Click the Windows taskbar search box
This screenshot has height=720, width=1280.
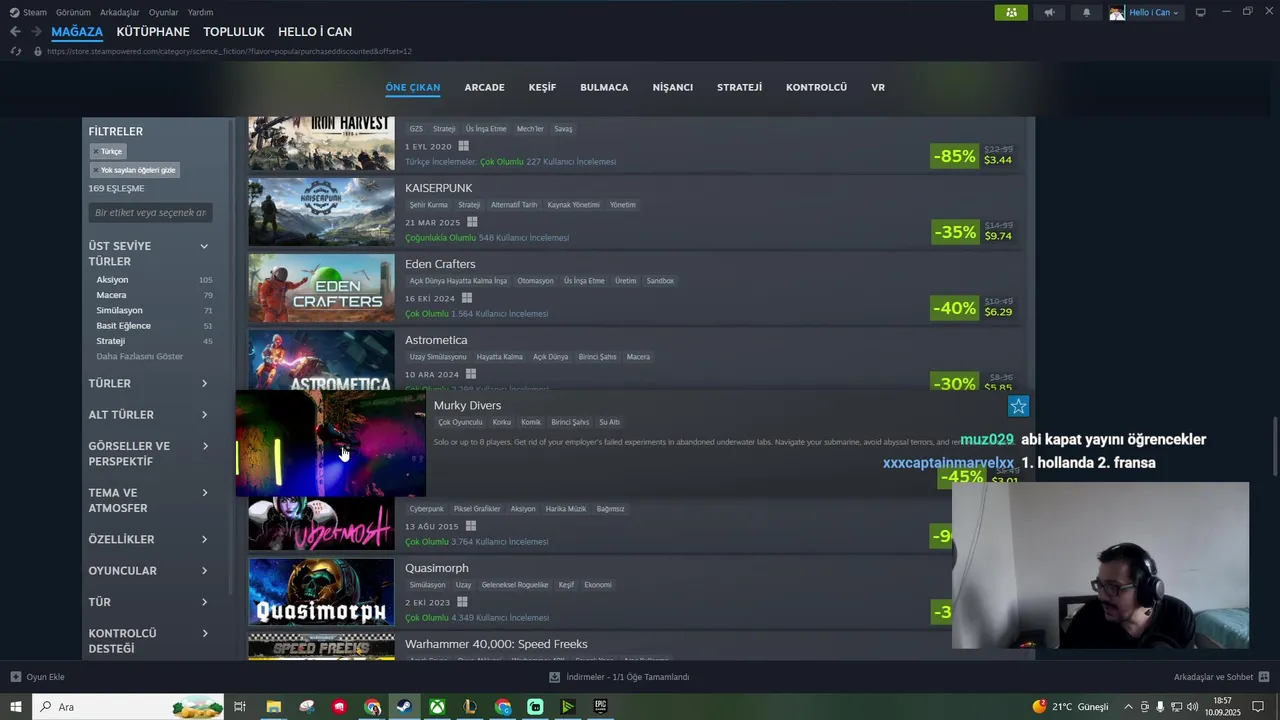tap(127, 707)
